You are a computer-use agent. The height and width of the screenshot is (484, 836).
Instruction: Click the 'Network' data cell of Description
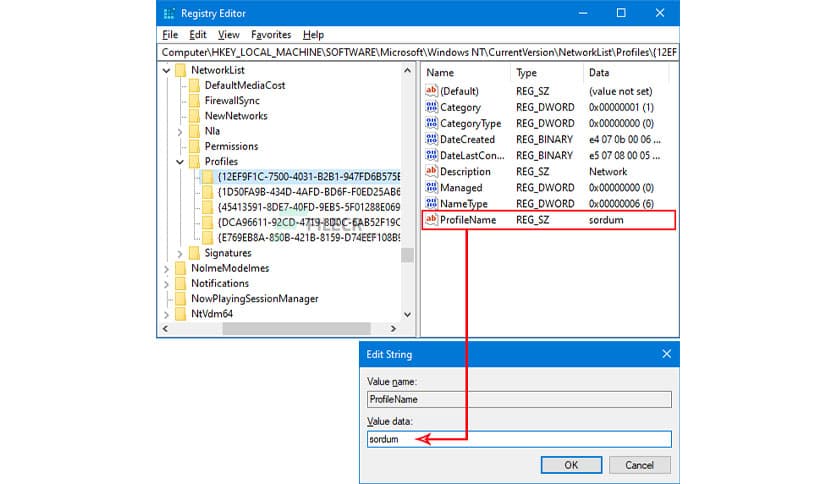(608, 172)
